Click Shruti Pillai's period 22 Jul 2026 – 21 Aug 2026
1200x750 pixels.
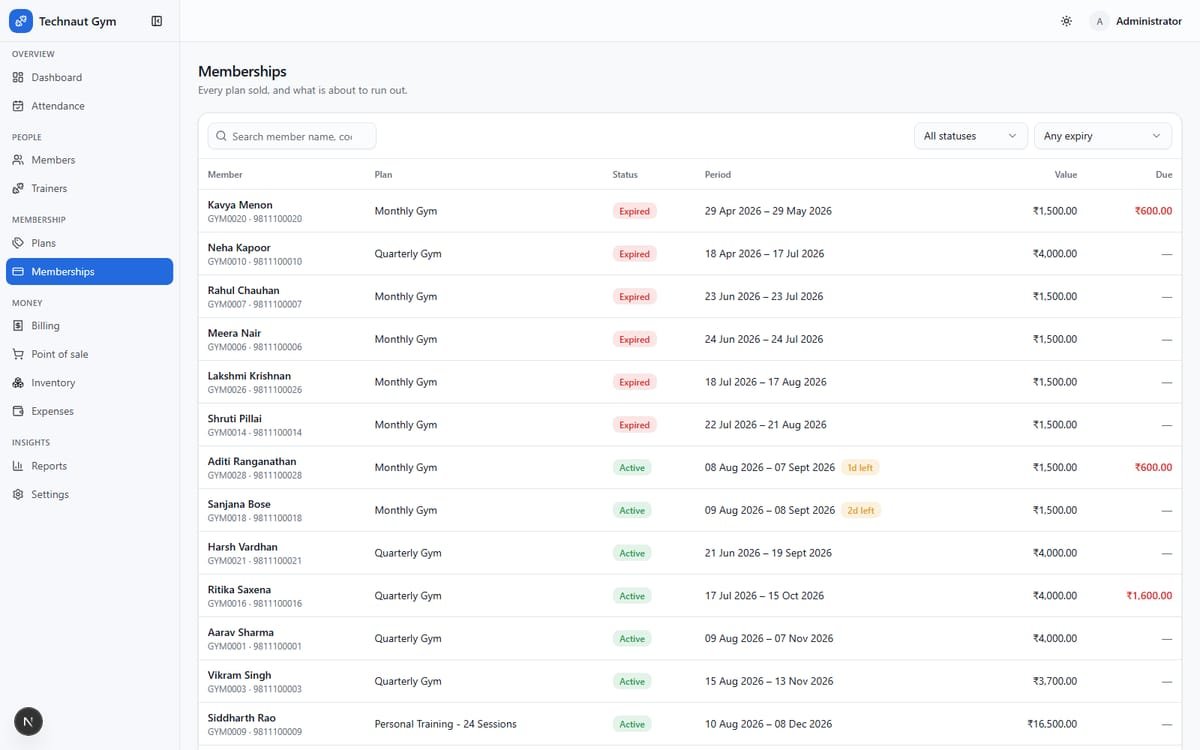[766, 425]
